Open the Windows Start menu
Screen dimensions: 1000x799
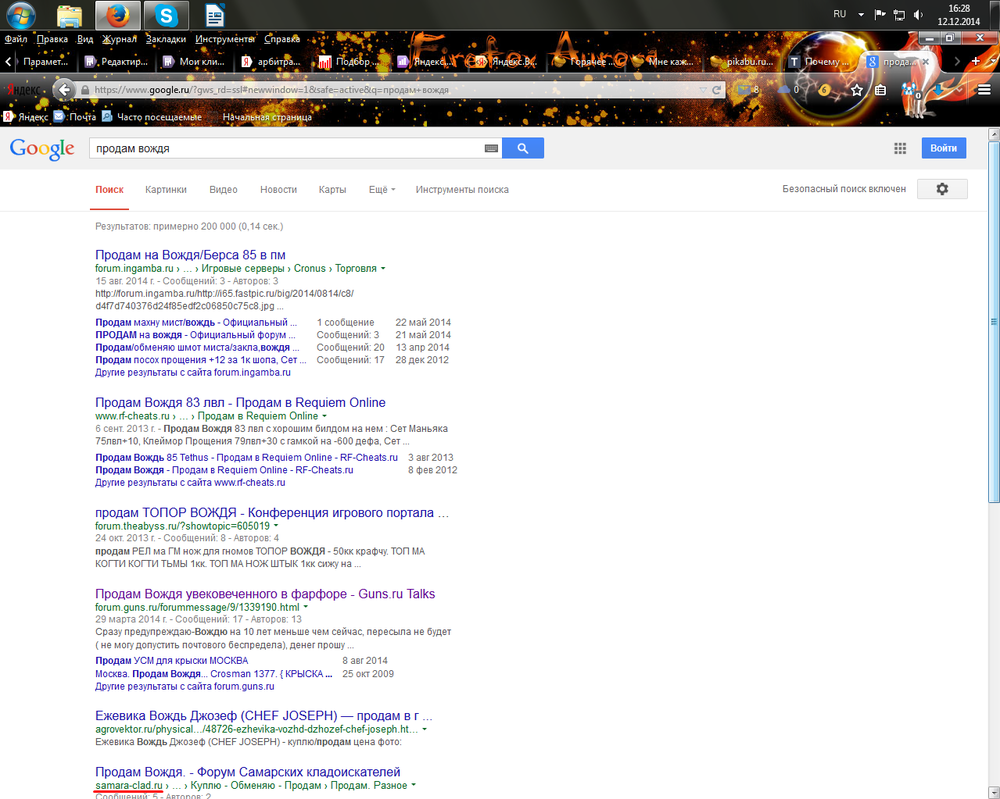click(x=20, y=15)
